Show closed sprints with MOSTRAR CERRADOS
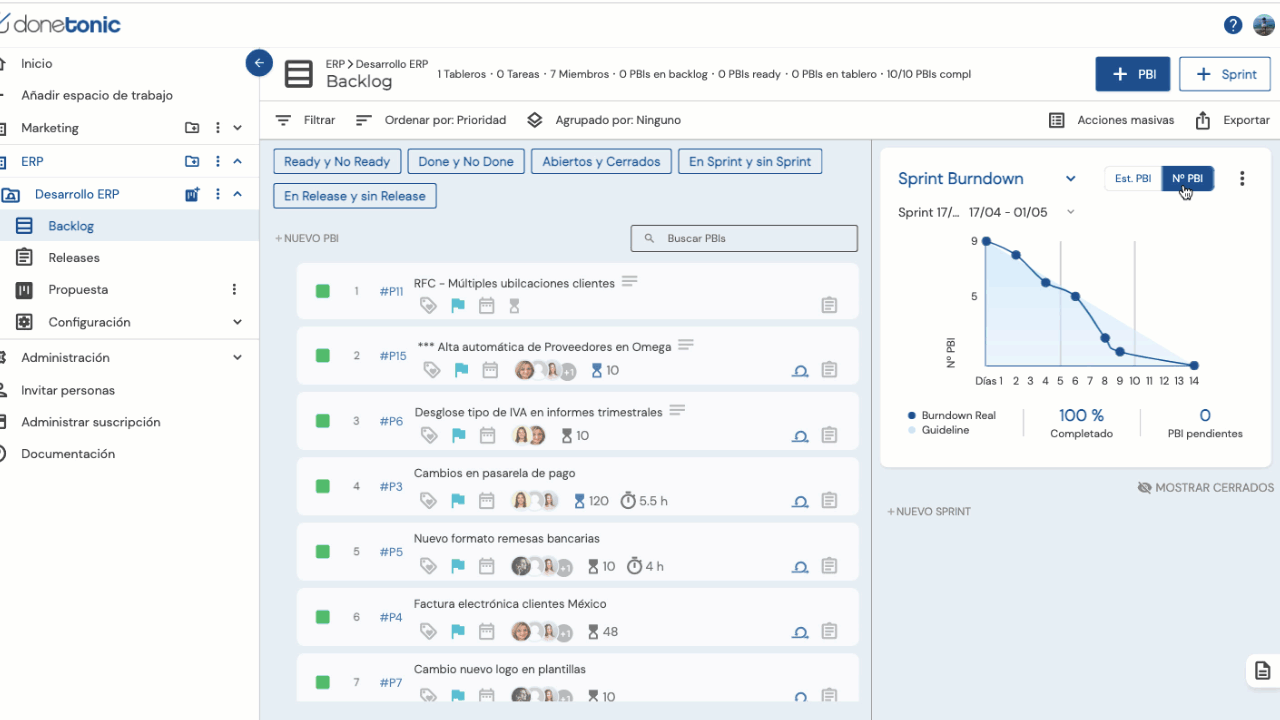This screenshot has height=720, width=1280. (1206, 488)
